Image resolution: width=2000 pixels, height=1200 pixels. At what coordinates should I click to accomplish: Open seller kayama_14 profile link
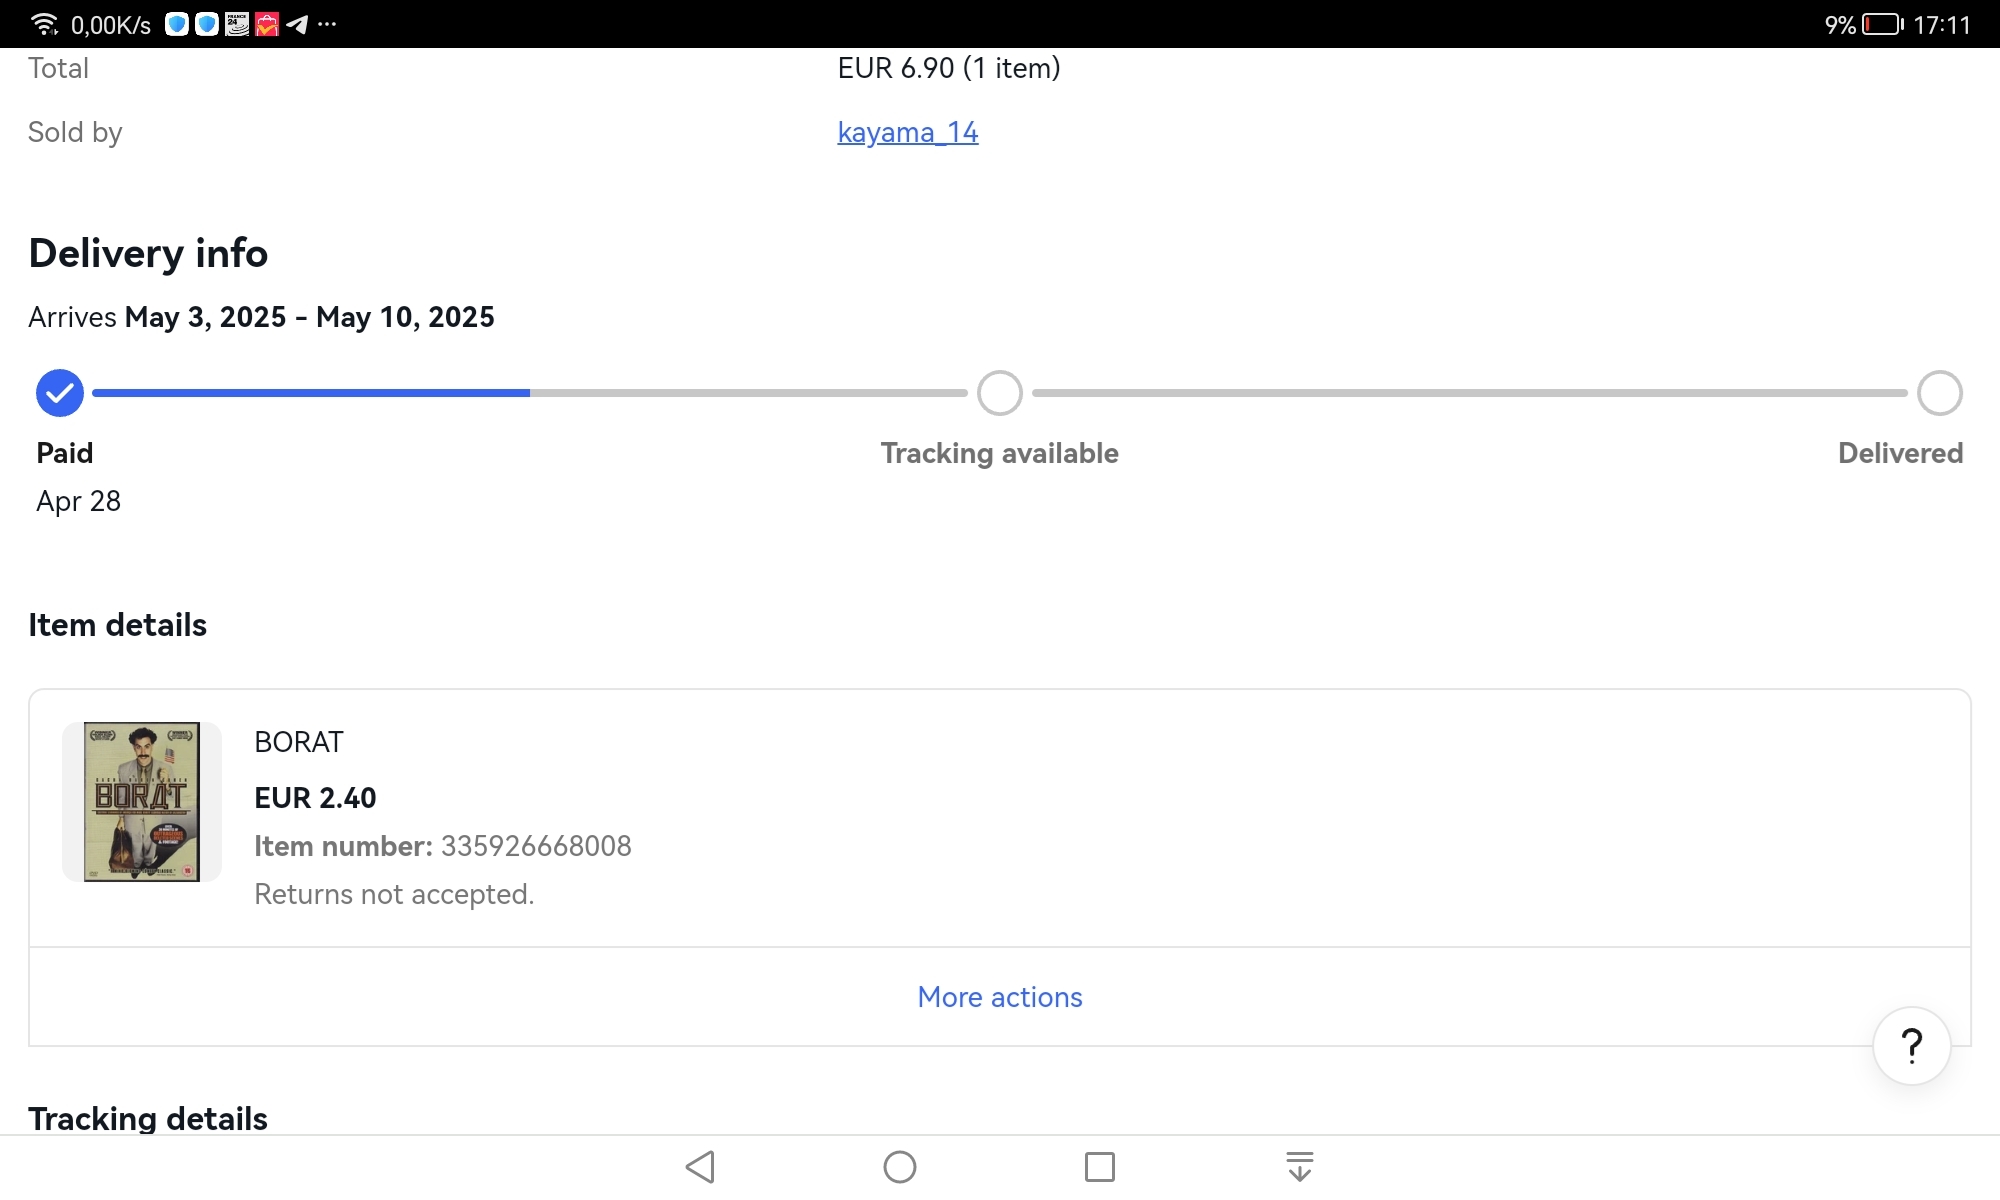[x=908, y=132]
